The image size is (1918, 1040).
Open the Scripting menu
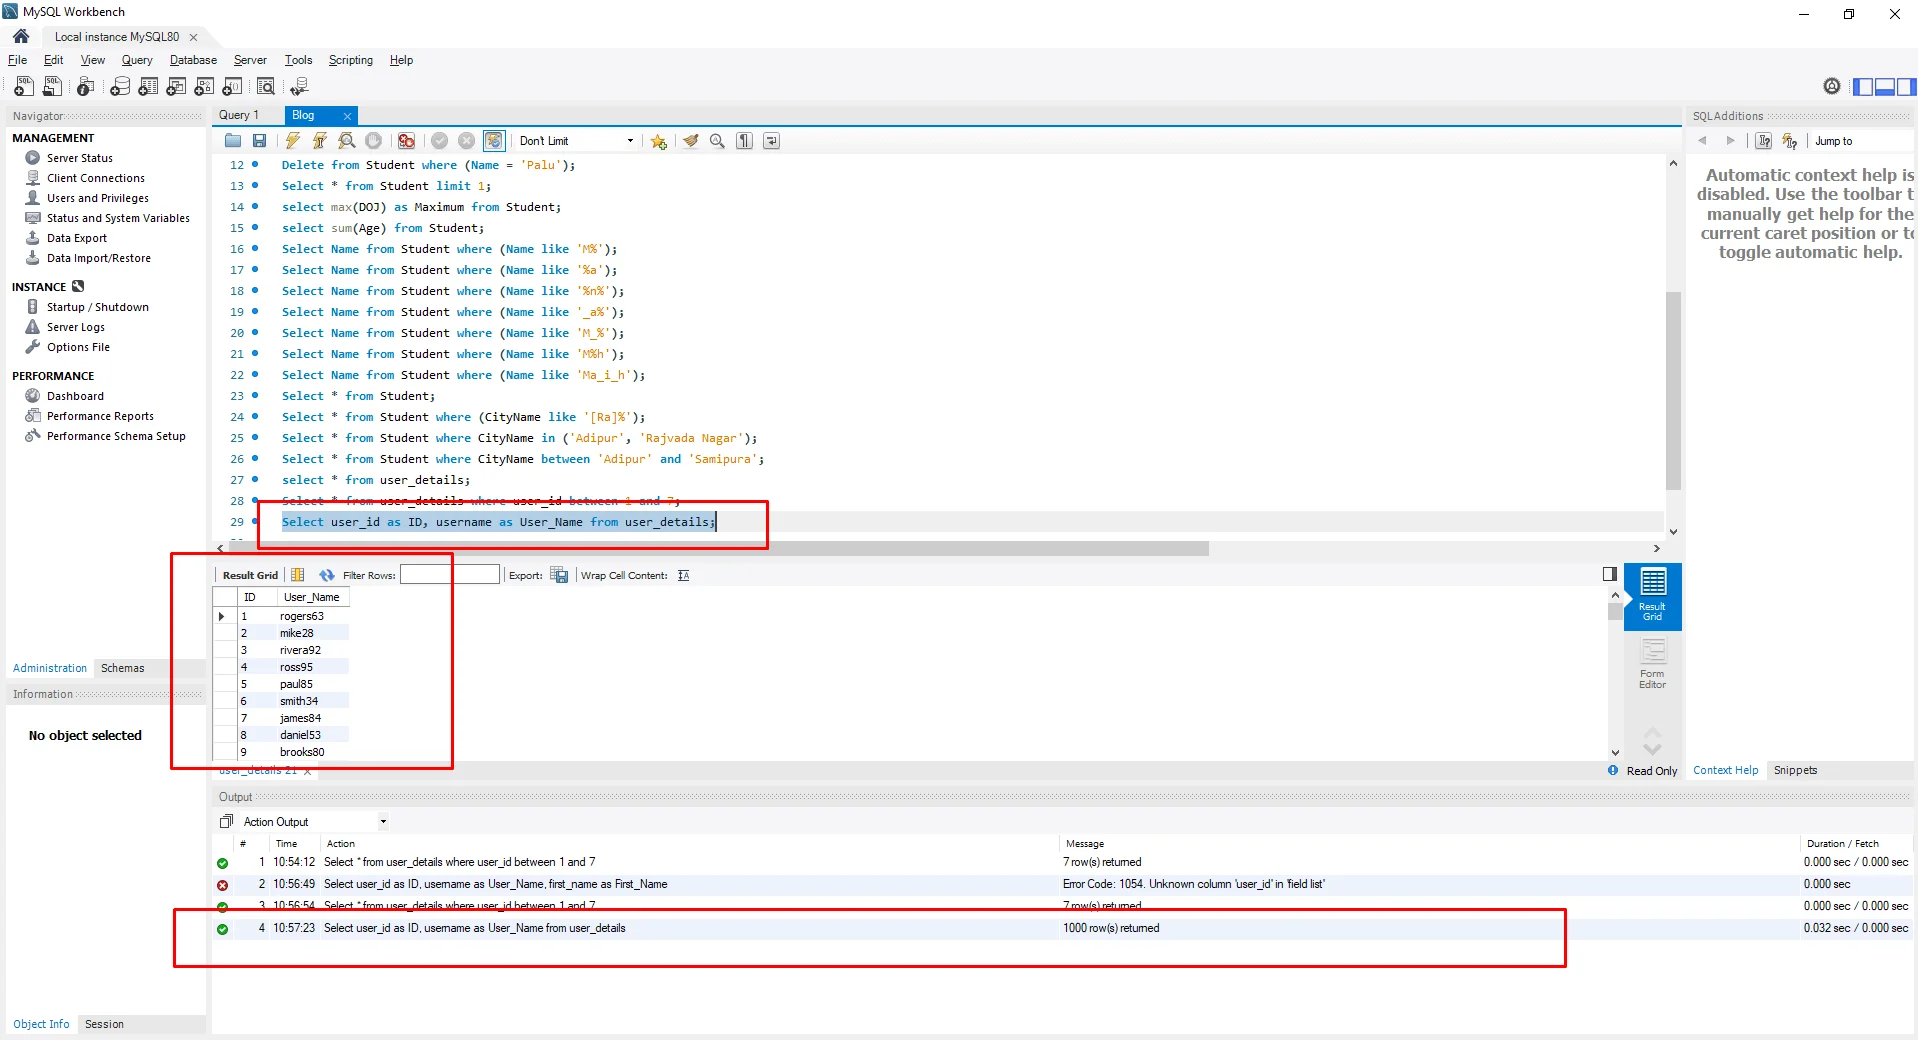[x=350, y=60]
